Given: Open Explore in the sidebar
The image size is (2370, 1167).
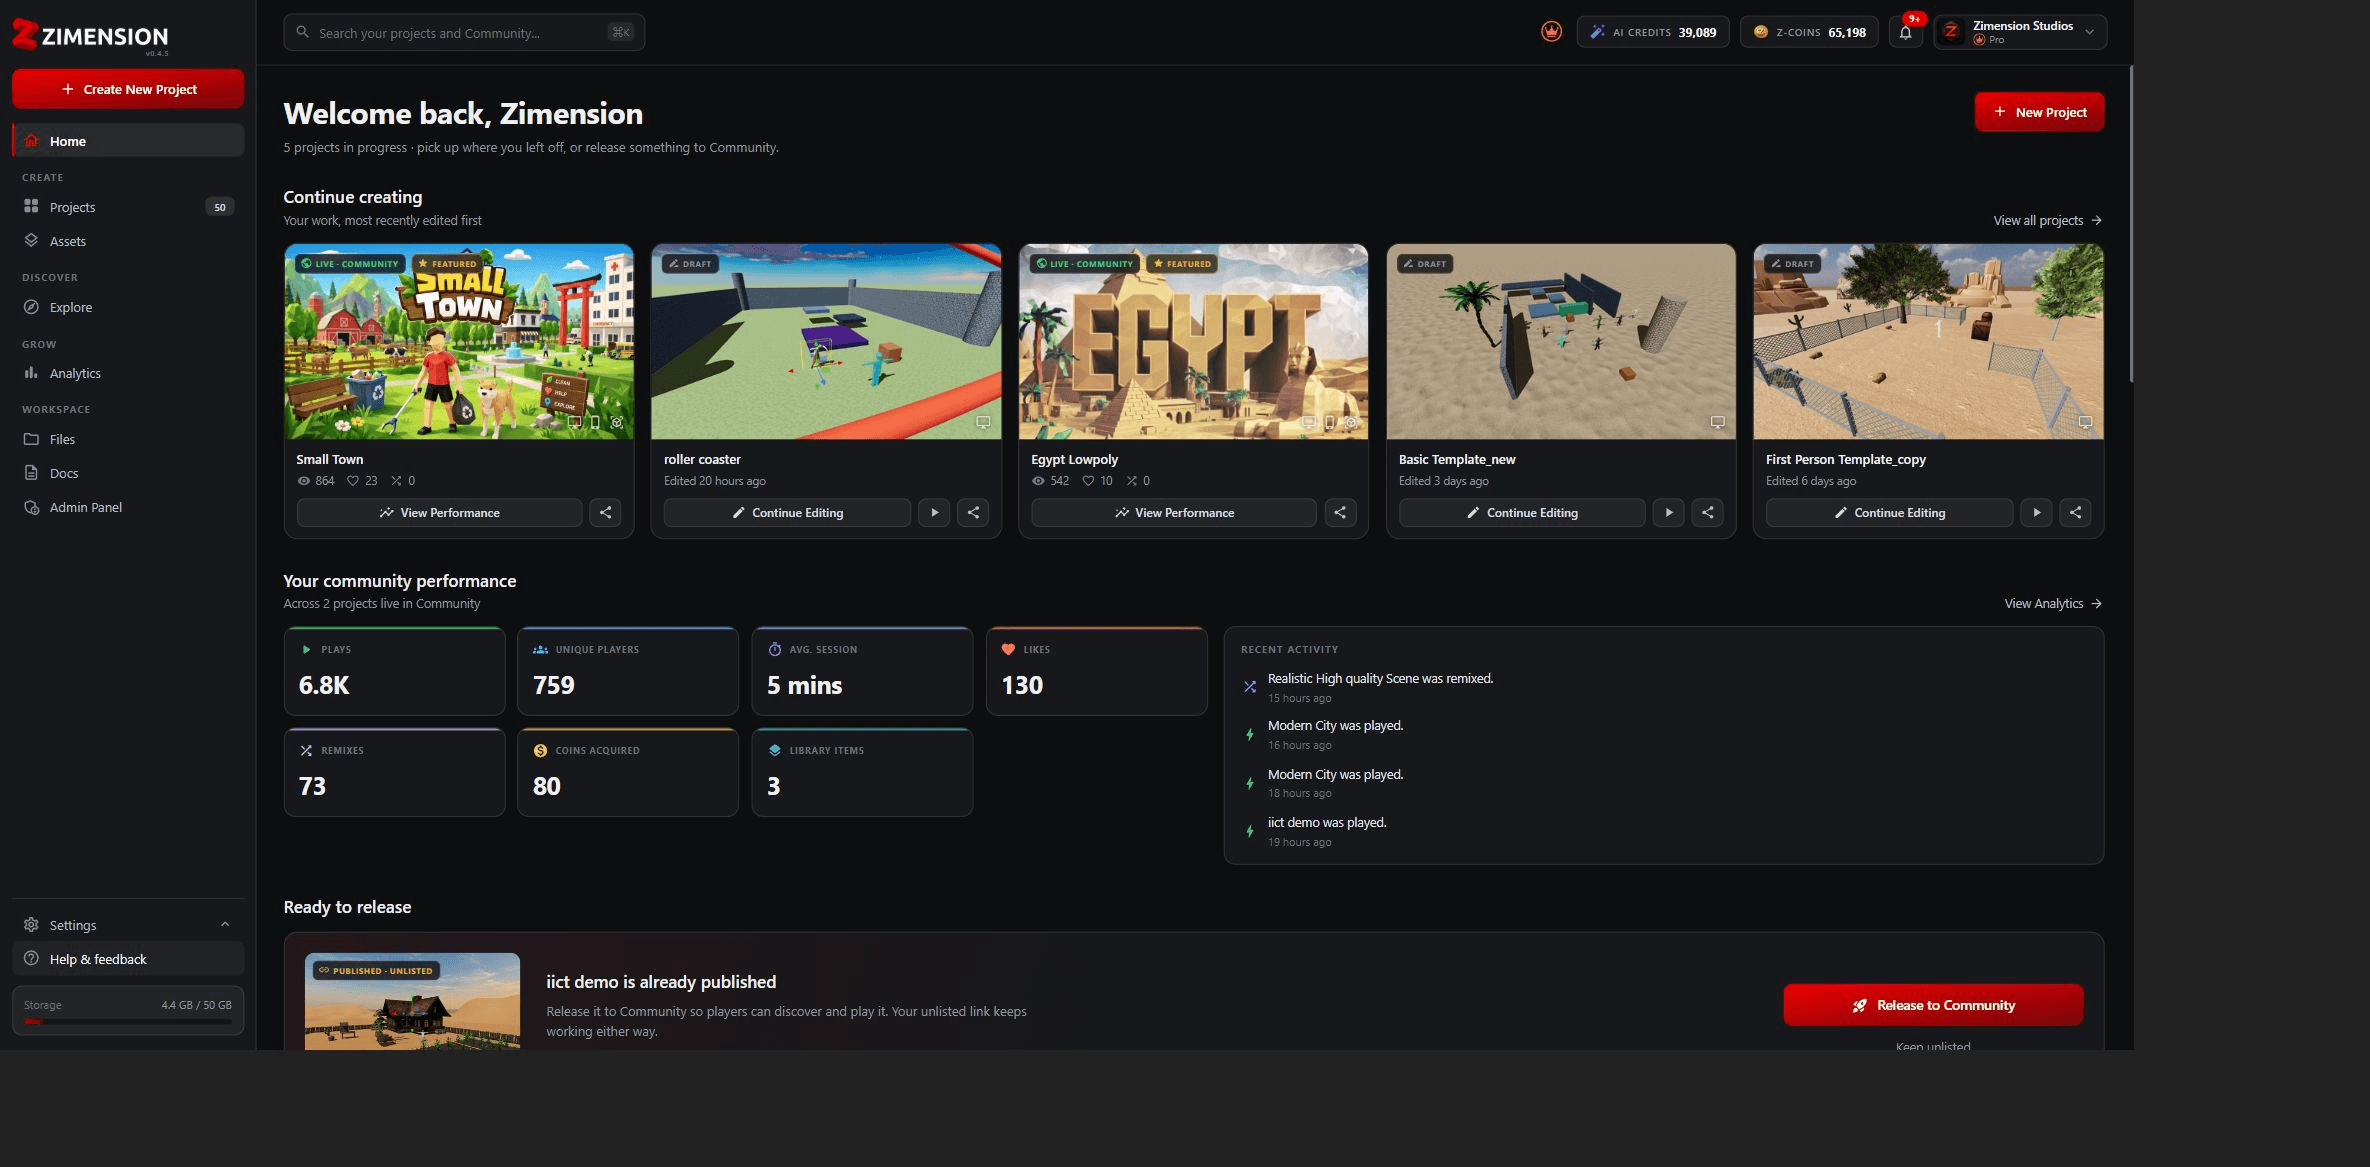Looking at the screenshot, I should point(128,307).
